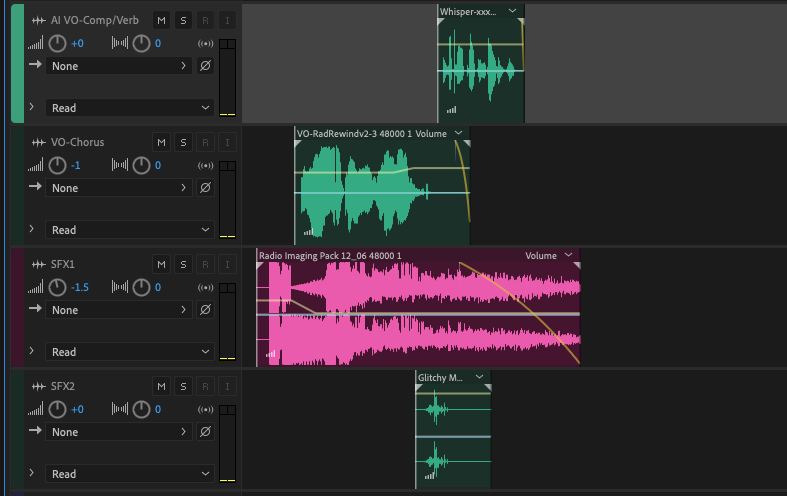This screenshot has height=496, width=787.
Task: Click Sum to Mono icon on SFX2 track
Action: click(206, 410)
